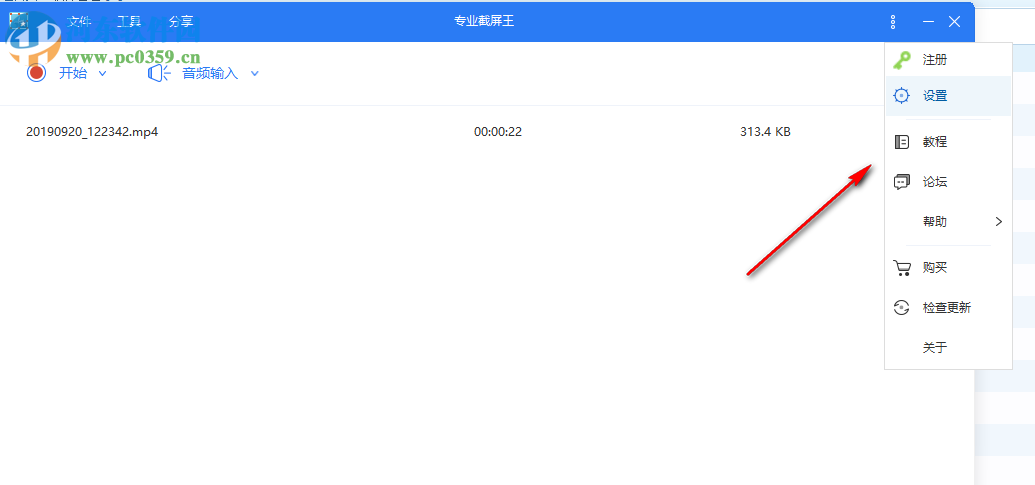Screen dimensions: 1035x485
Task: Open the three-dot more options menu
Action: 893,22
